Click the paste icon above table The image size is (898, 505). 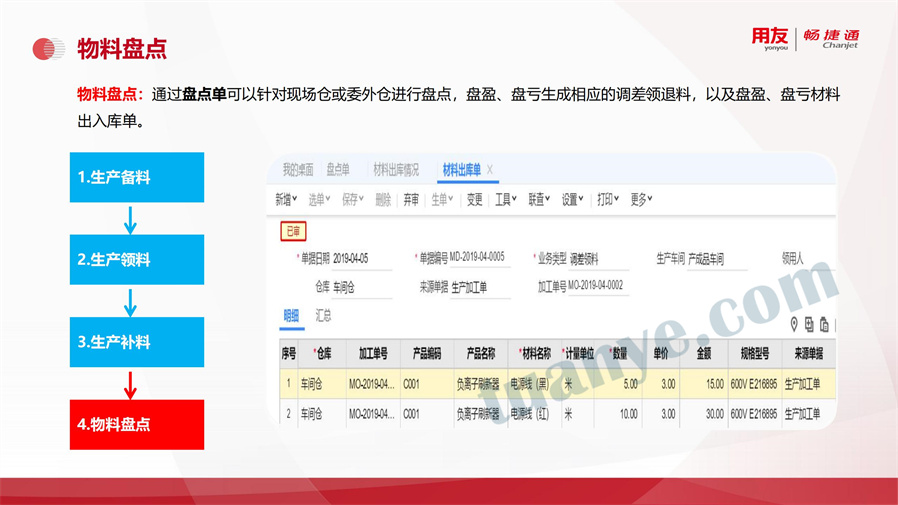click(x=824, y=325)
